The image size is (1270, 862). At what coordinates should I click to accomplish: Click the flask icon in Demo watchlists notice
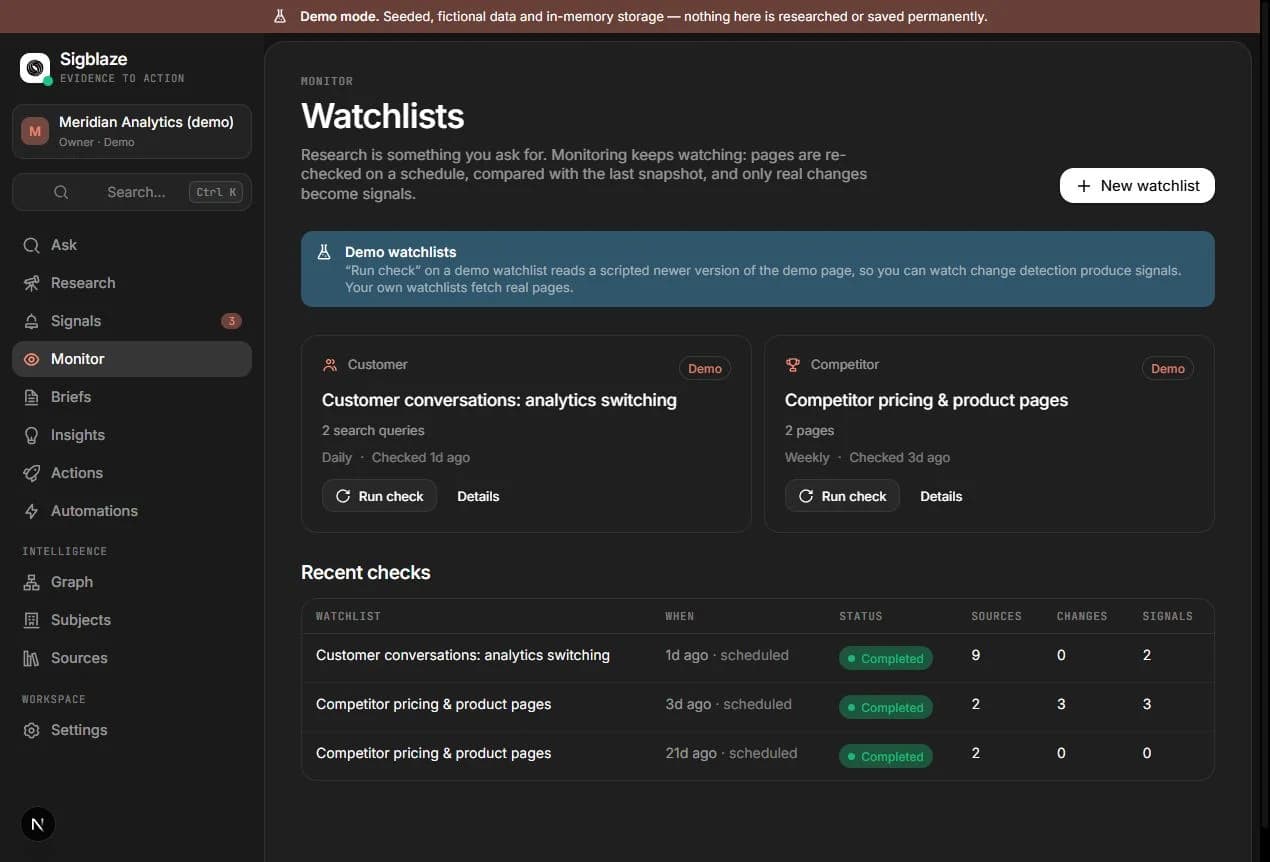pos(324,252)
